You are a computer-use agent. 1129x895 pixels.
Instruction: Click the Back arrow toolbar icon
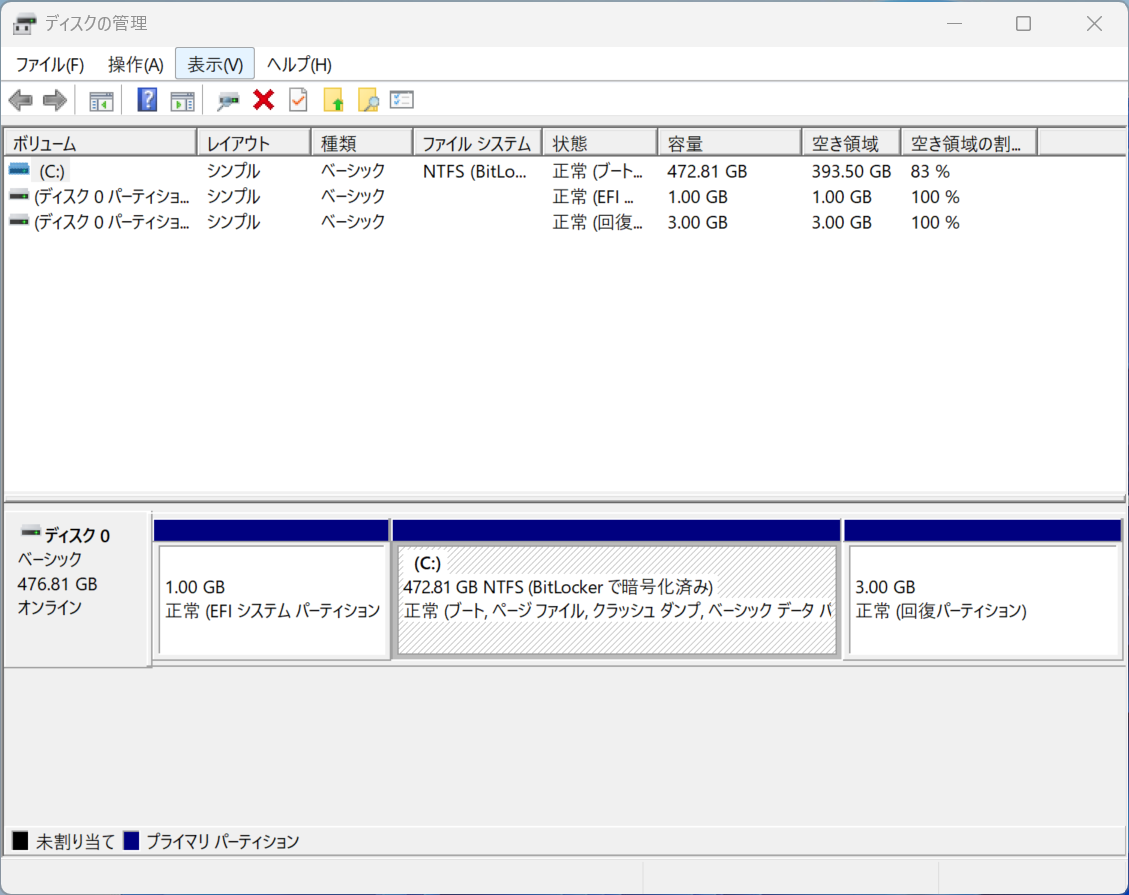click(20, 100)
